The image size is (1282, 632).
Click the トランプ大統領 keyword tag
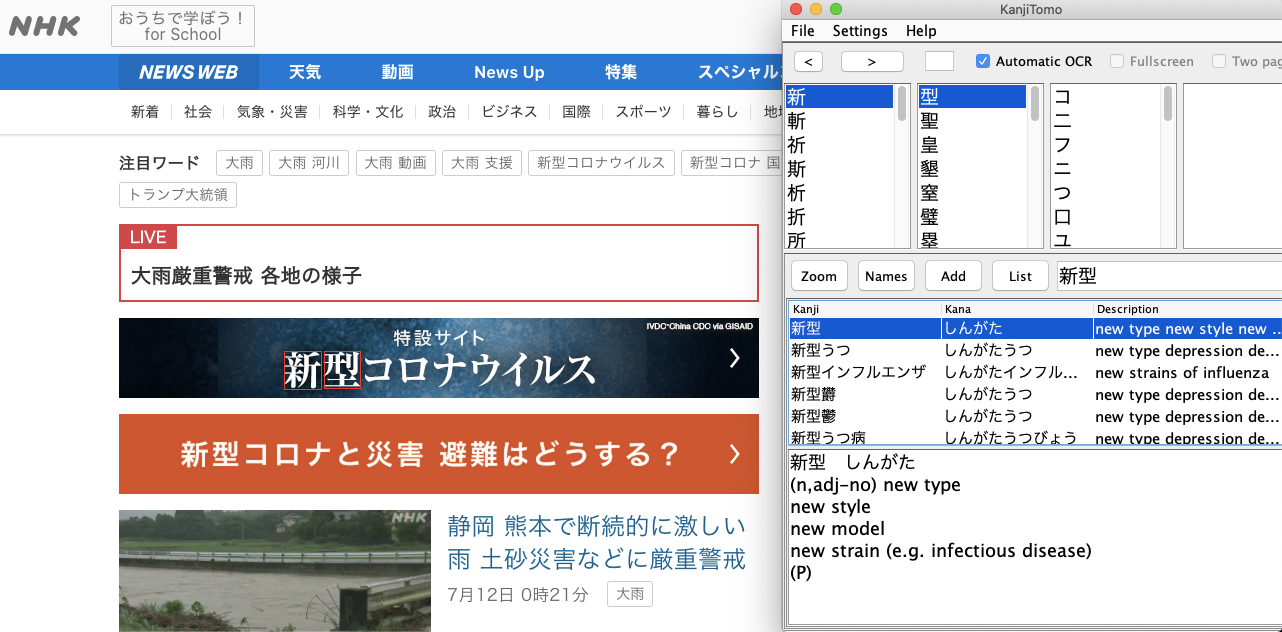click(x=178, y=194)
